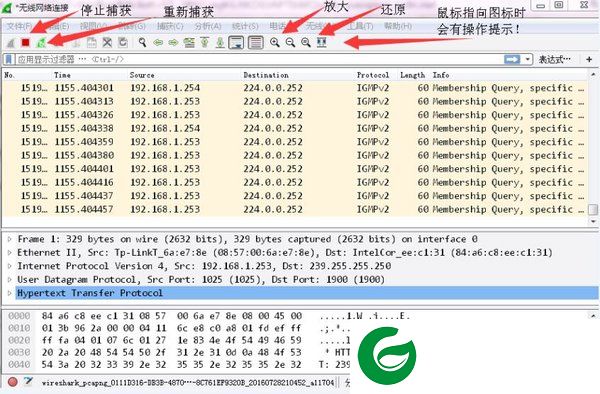
Task: Toggle auto-scroll during live capture
Action: click(x=236, y=42)
